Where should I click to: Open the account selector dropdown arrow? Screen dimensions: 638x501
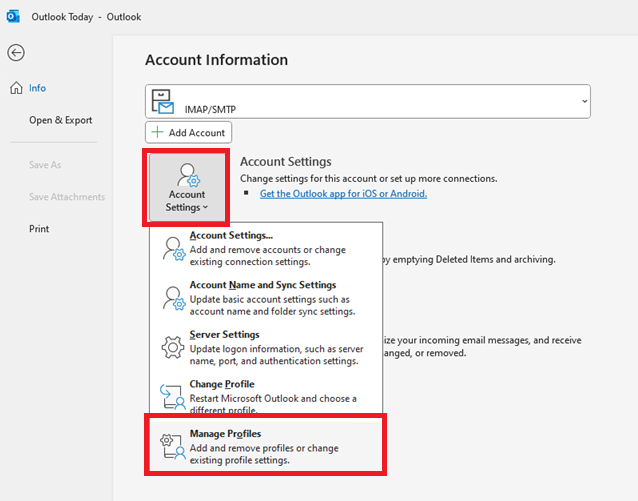pyautogui.click(x=584, y=101)
